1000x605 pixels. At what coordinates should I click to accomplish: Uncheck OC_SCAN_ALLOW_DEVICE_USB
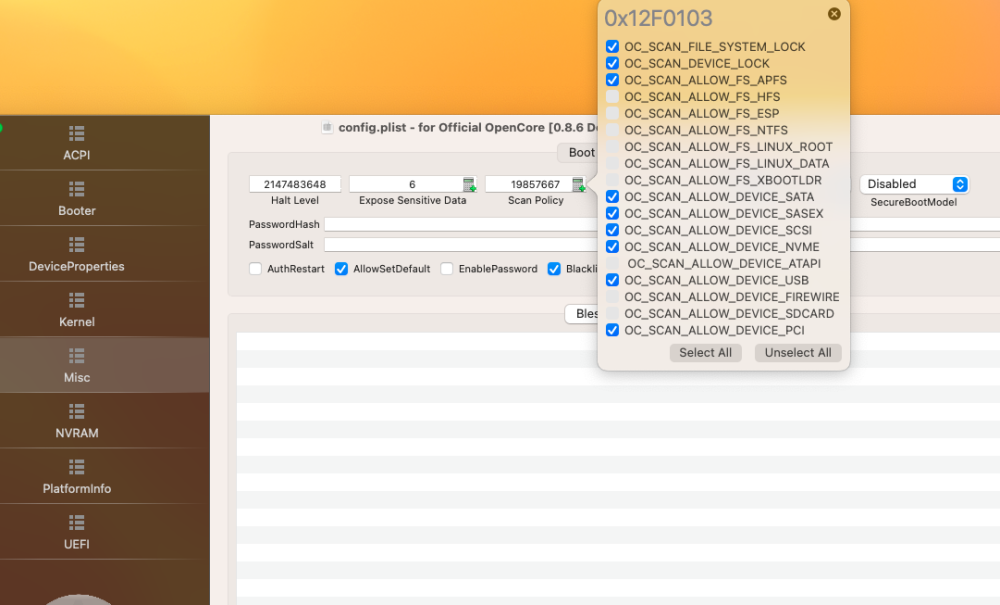click(612, 280)
